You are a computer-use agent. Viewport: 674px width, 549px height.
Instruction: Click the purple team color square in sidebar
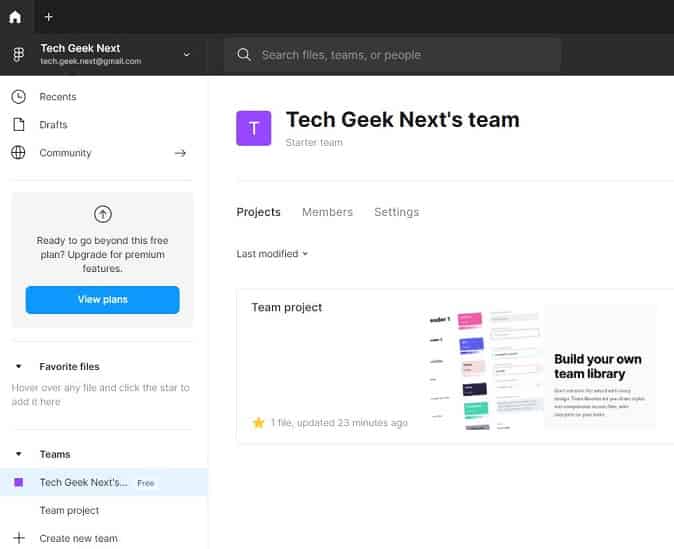pos(18,482)
